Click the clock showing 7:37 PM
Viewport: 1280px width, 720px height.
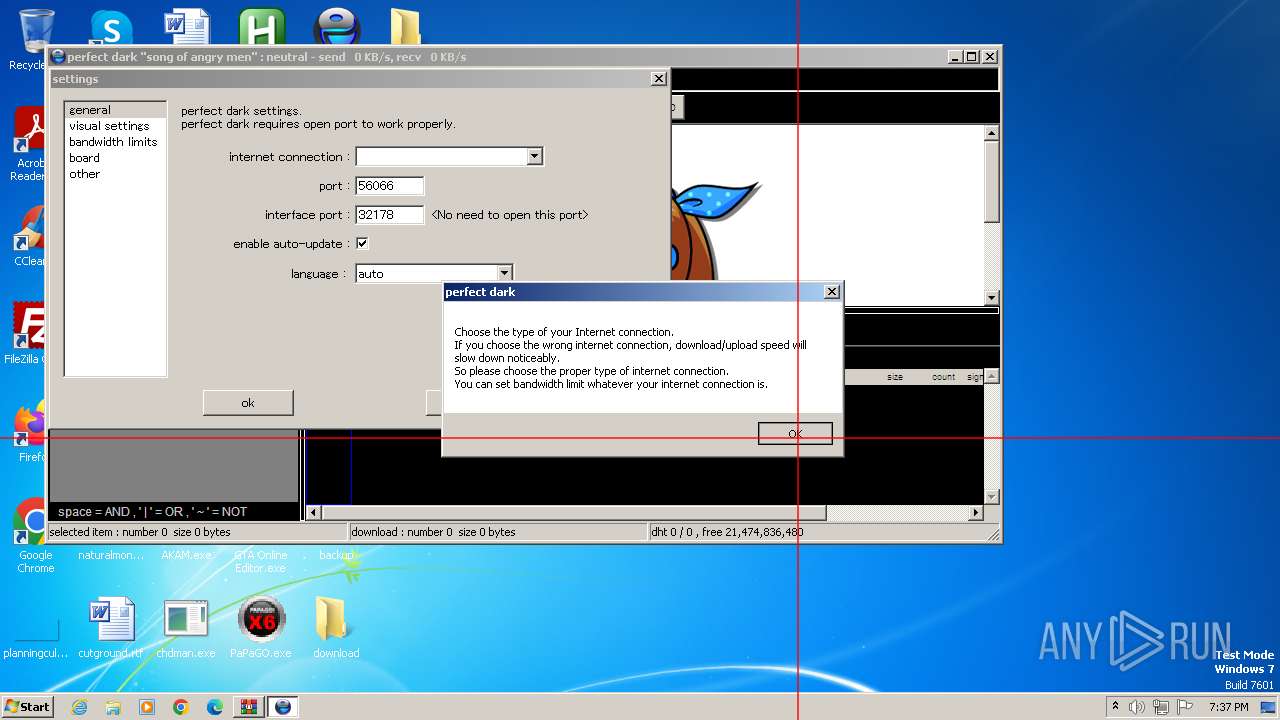click(1228, 707)
